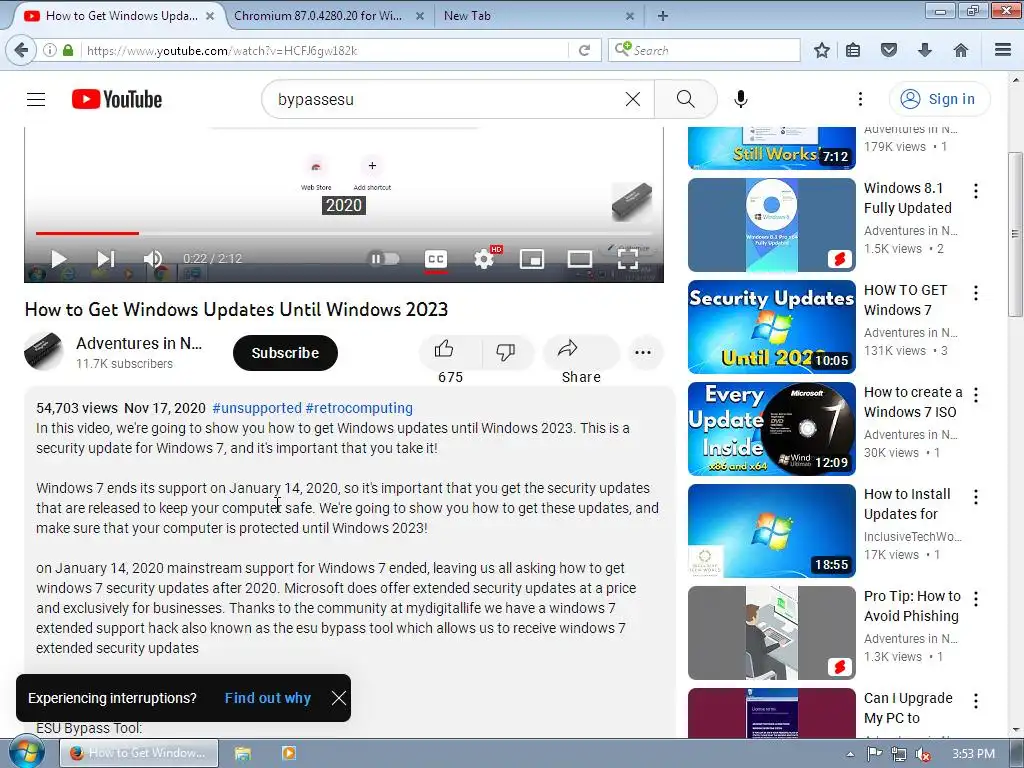The width and height of the screenshot is (1024, 768).
Task: Bookmark this page with the star icon
Action: pyautogui.click(x=822, y=50)
